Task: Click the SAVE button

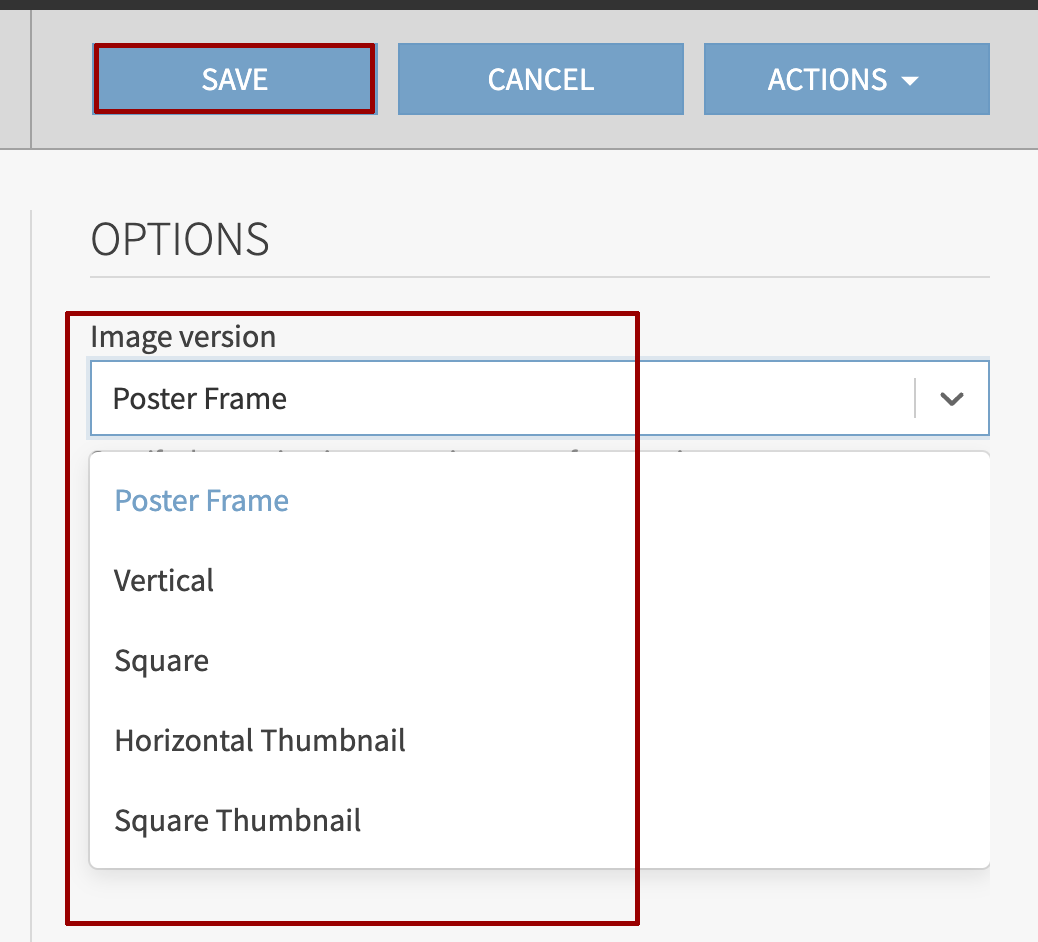Action: [234, 79]
